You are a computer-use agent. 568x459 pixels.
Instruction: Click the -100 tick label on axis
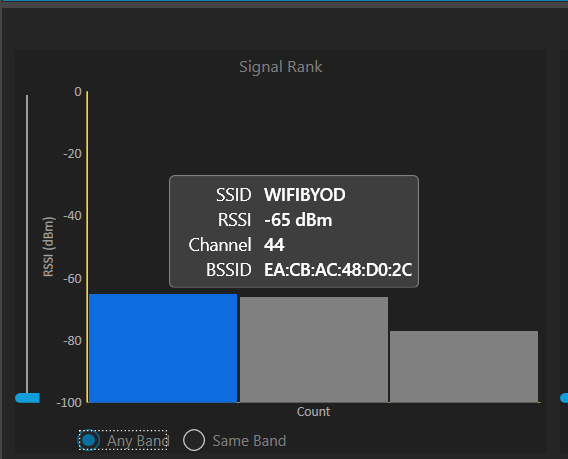point(69,402)
